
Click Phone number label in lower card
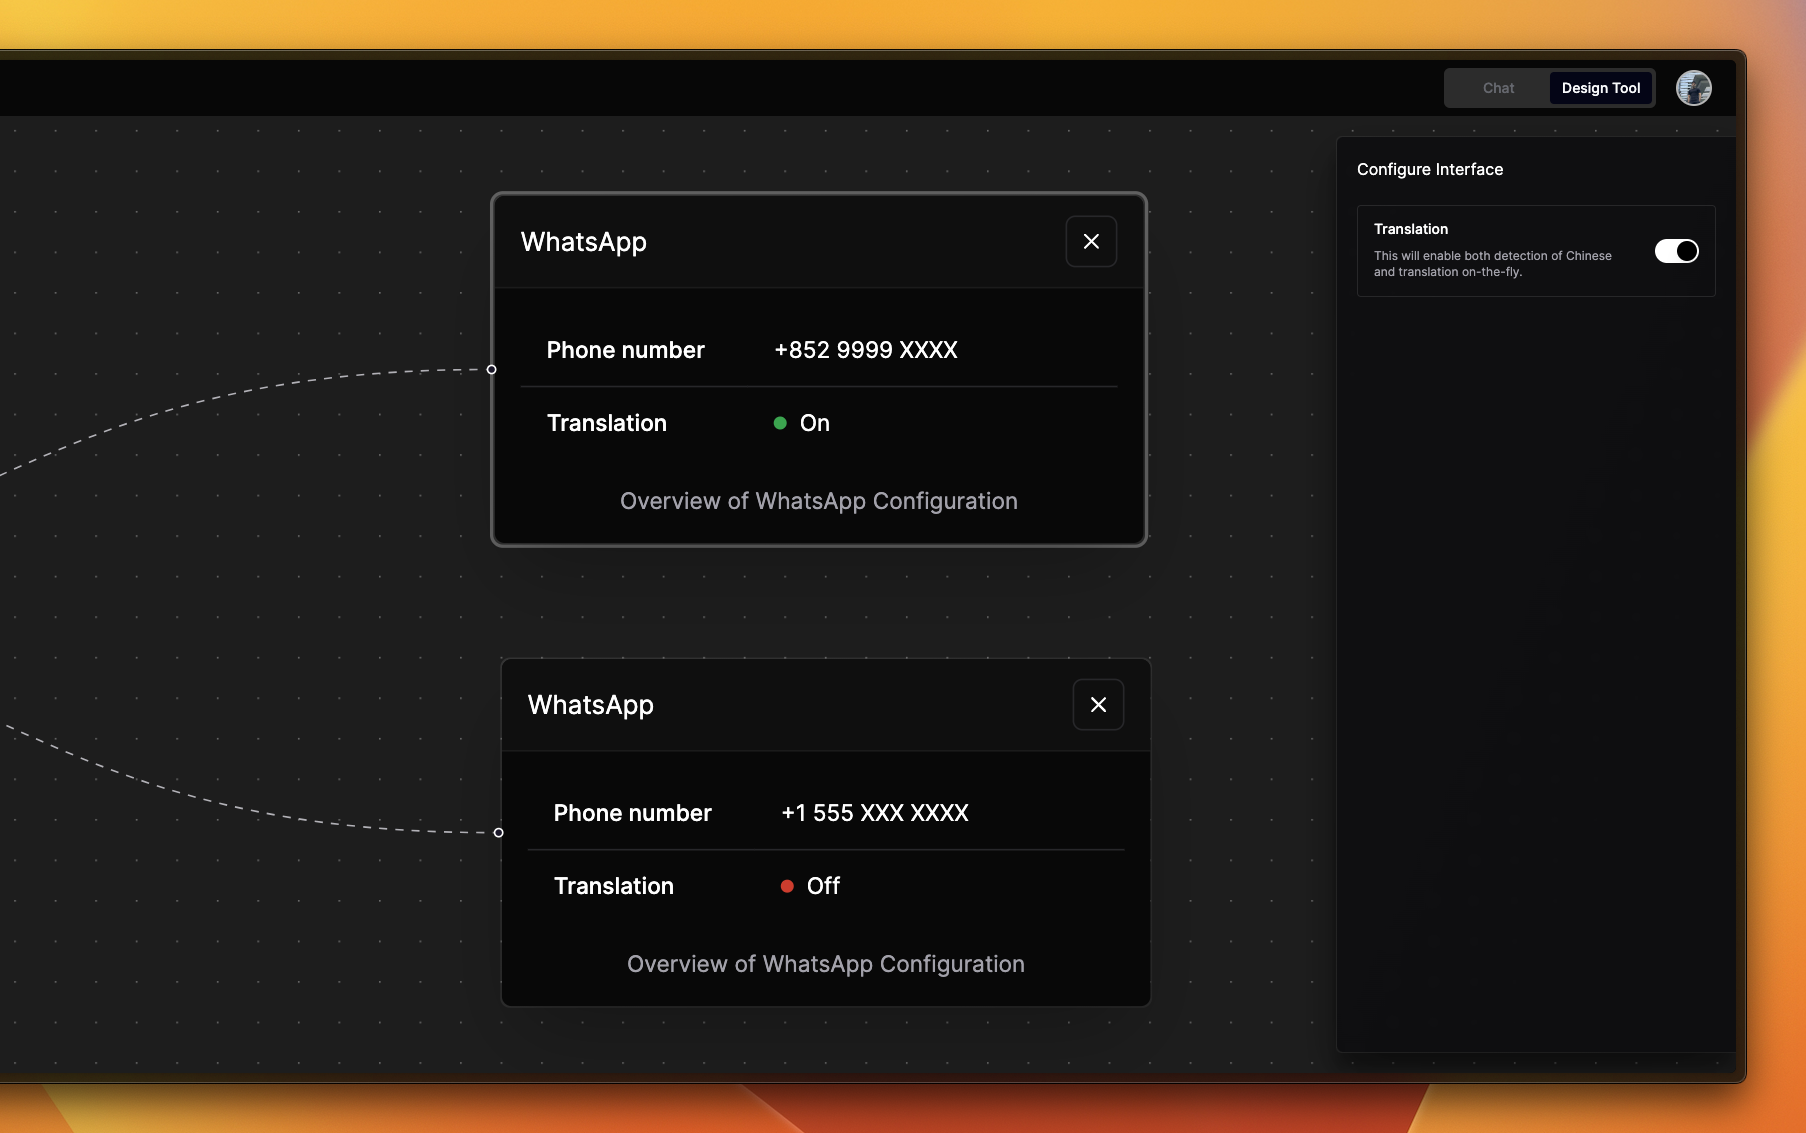[633, 813]
